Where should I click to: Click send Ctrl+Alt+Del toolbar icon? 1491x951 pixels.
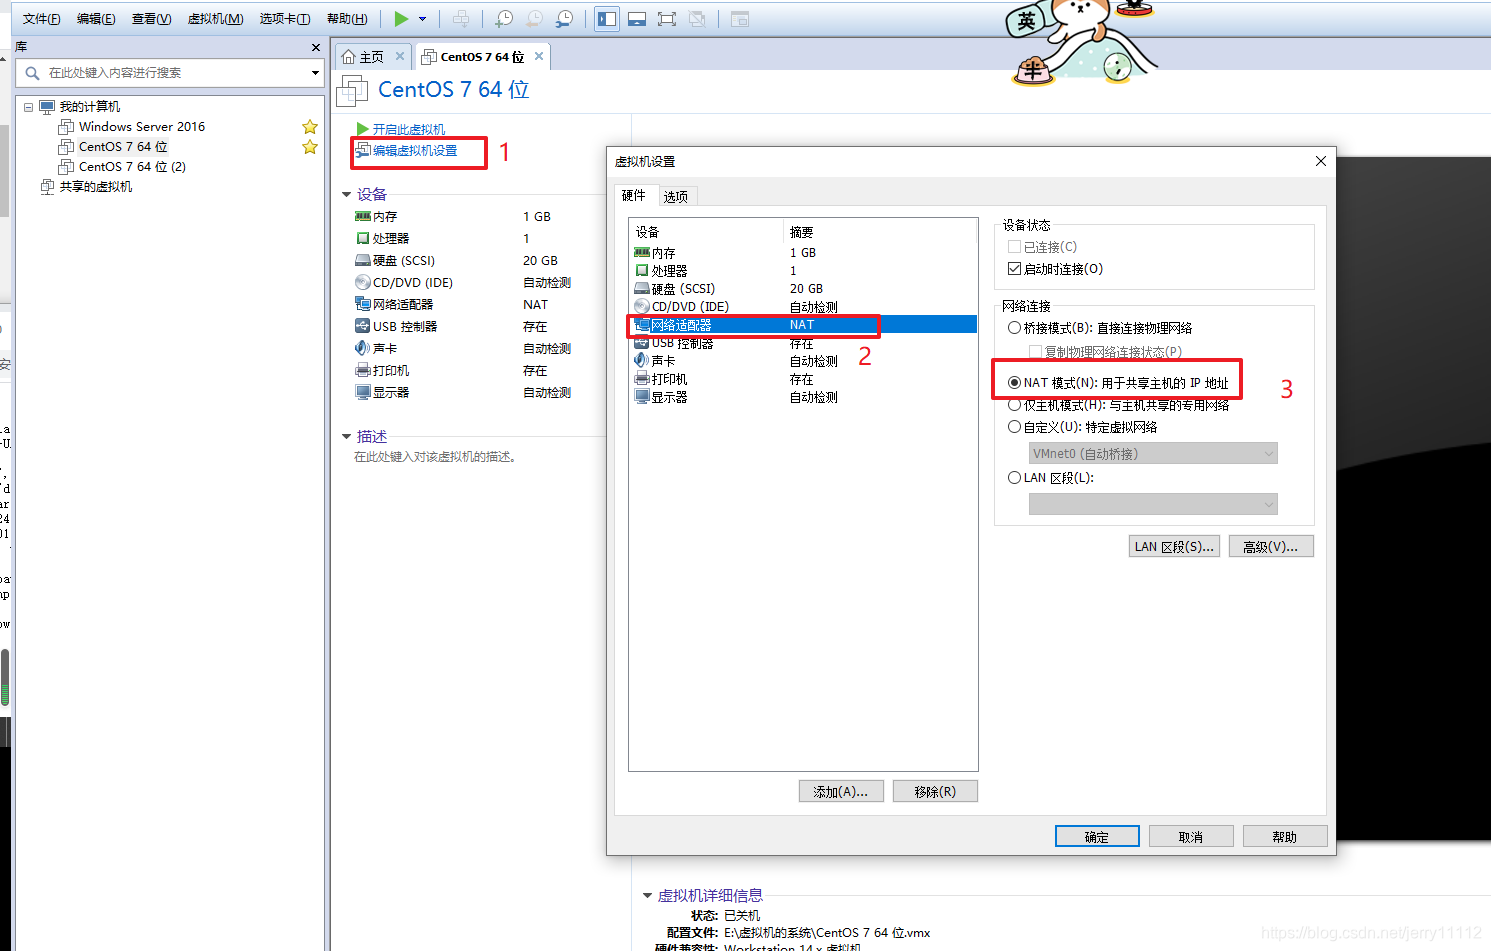[461, 19]
